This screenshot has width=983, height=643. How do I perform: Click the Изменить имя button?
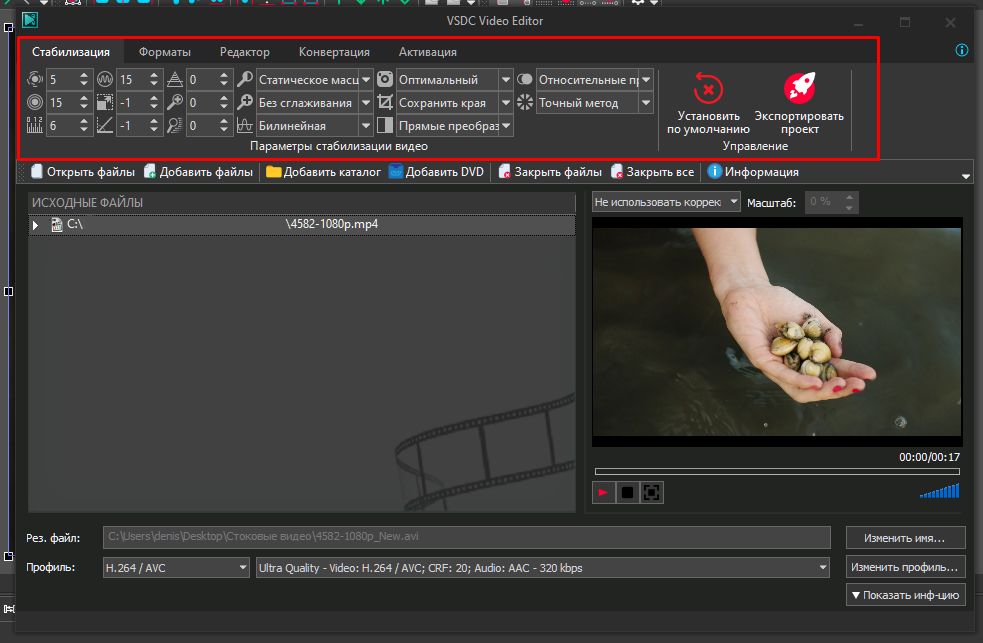(905, 538)
